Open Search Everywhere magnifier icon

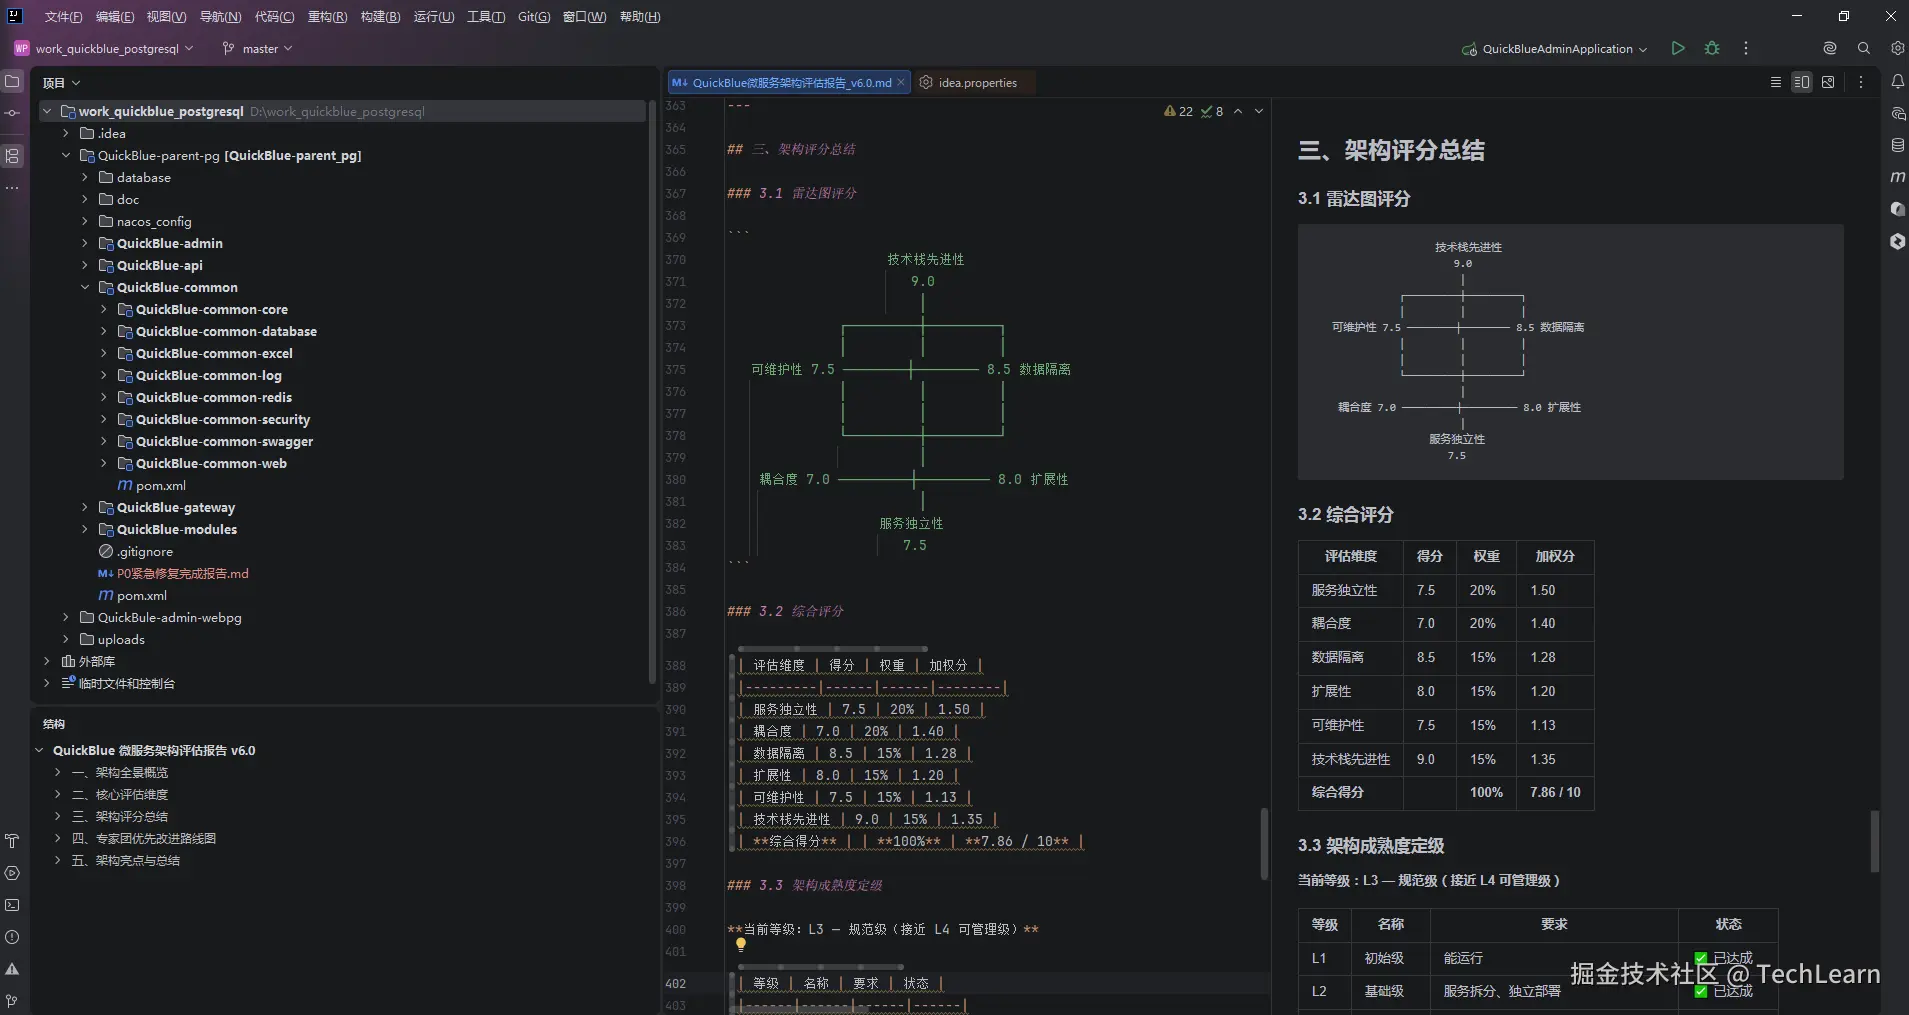(x=1864, y=48)
